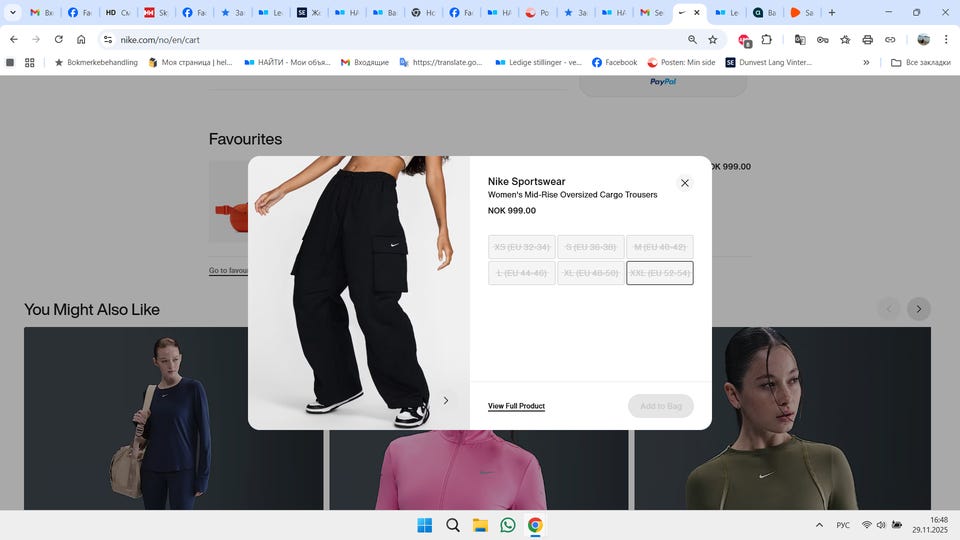
Task: Switch to the first Gmail tab
Action: click(x=42, y=12)
